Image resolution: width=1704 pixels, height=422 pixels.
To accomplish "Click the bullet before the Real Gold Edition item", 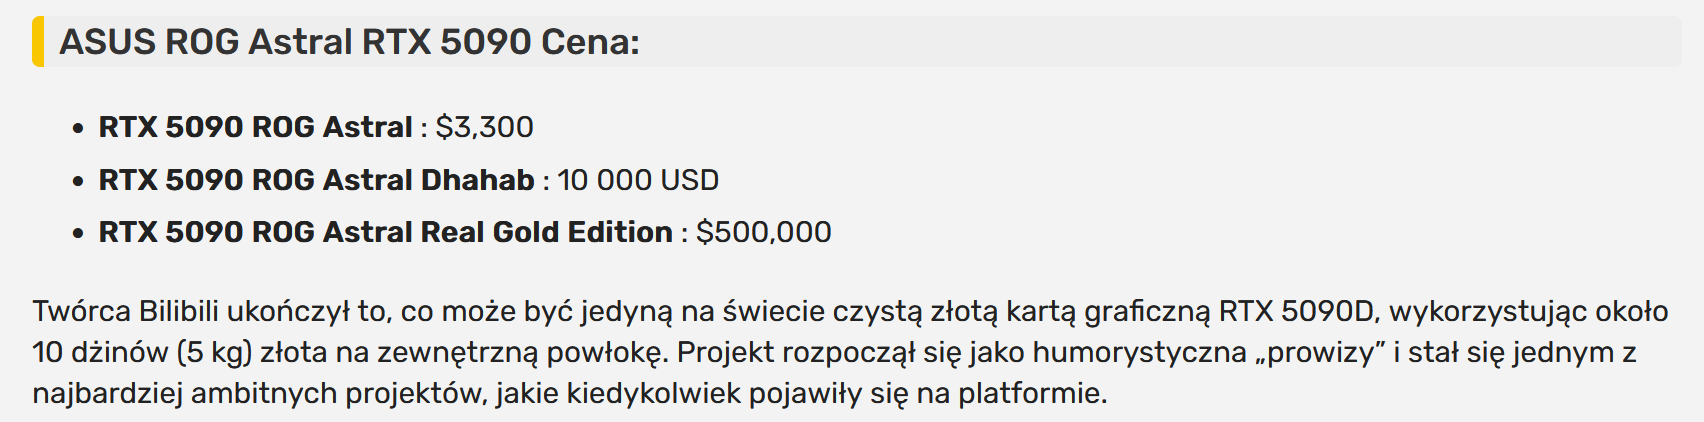I will point(78,234).
